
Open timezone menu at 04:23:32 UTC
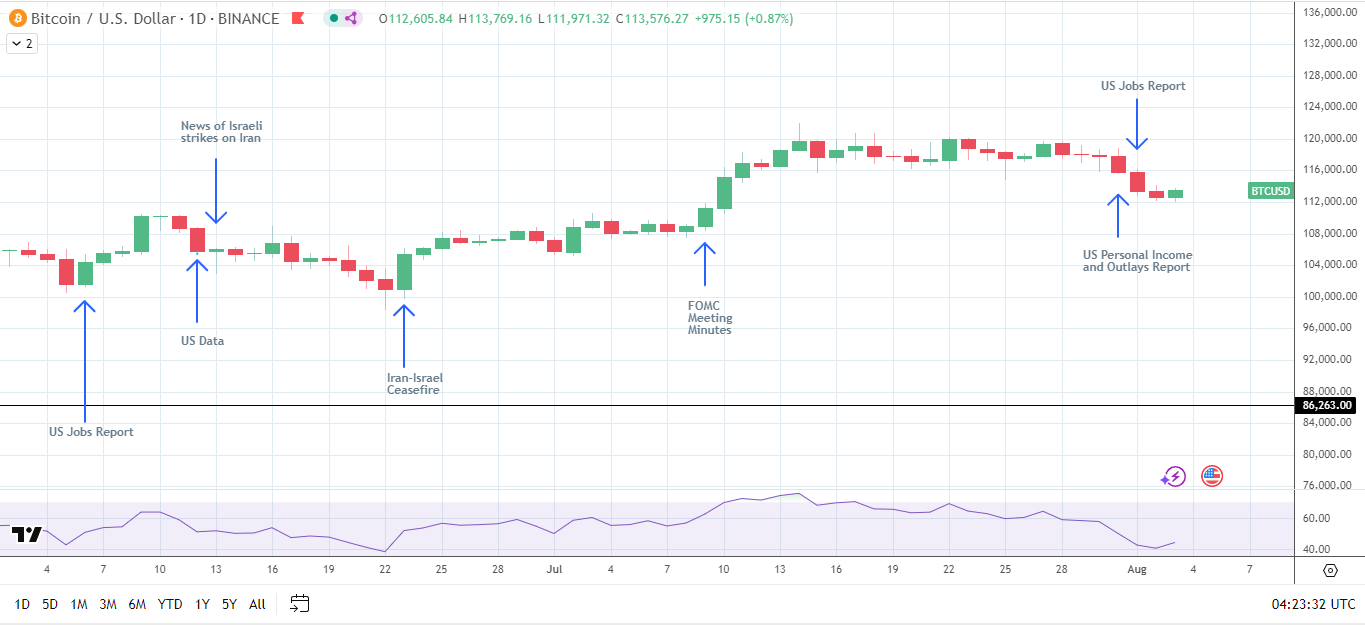pyautogui.click(x=1313, y=604)
